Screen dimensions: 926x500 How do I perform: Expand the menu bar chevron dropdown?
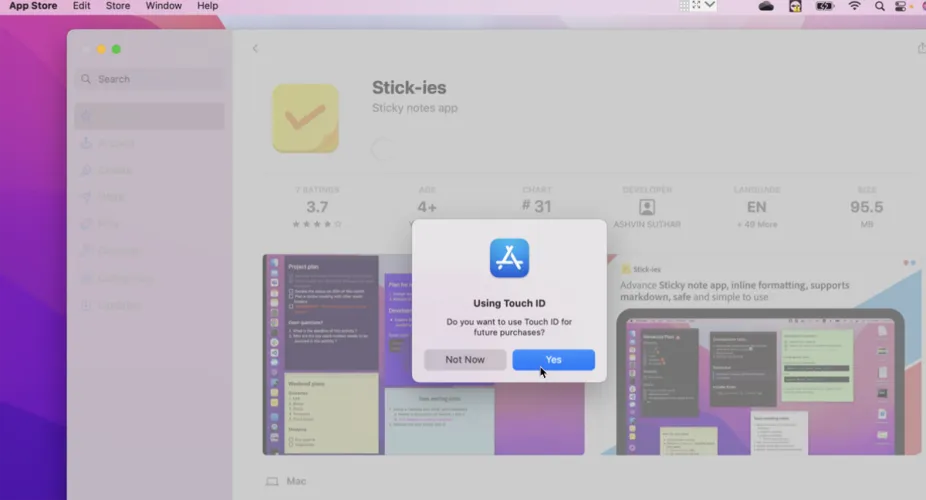pyautogui.click(x=710, y=5)
